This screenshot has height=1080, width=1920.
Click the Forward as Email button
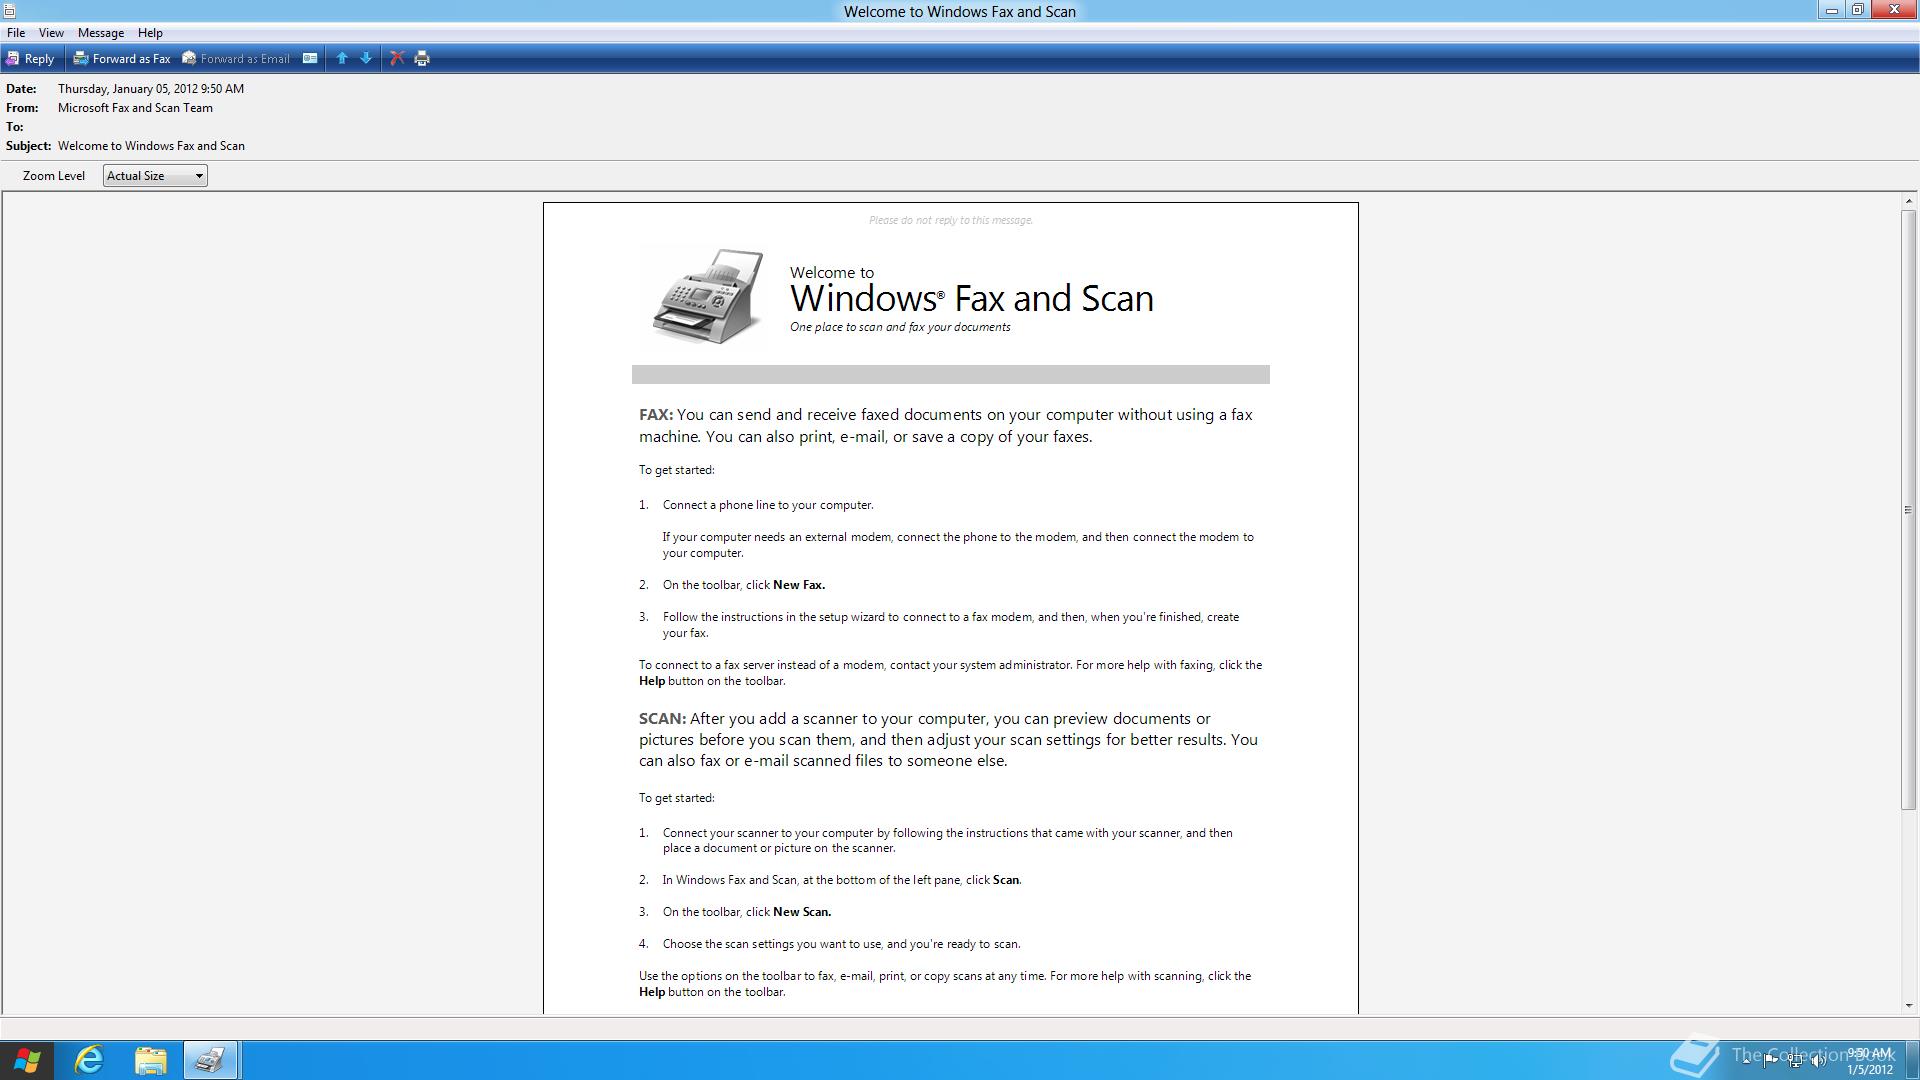click(x=236, y=59)
